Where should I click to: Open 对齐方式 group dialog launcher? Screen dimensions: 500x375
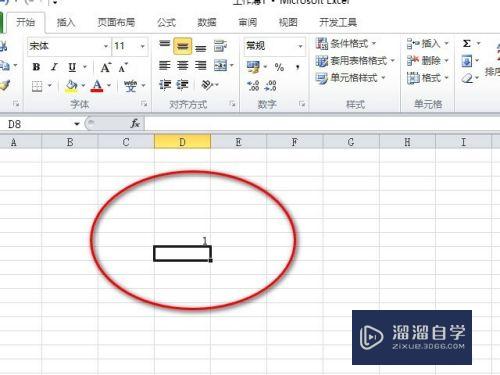[x=233, y=104]
